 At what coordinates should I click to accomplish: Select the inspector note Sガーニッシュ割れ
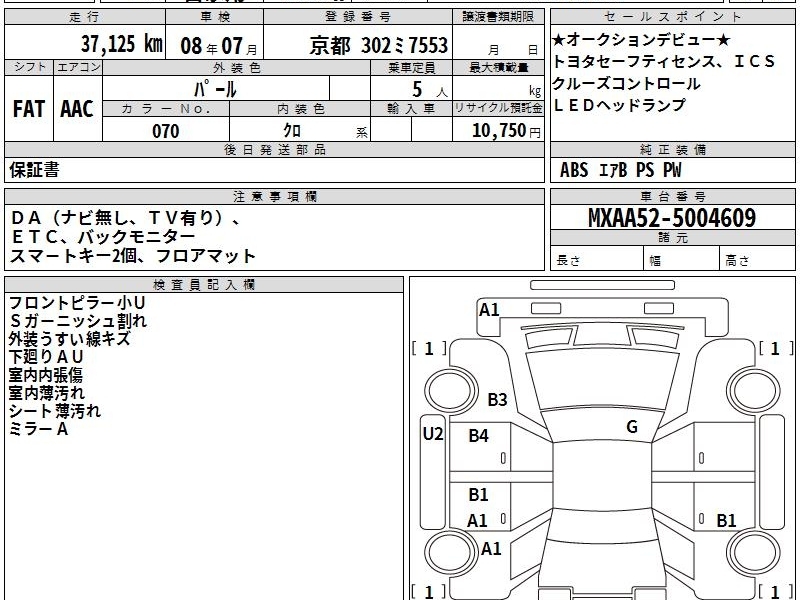point(78,321)
